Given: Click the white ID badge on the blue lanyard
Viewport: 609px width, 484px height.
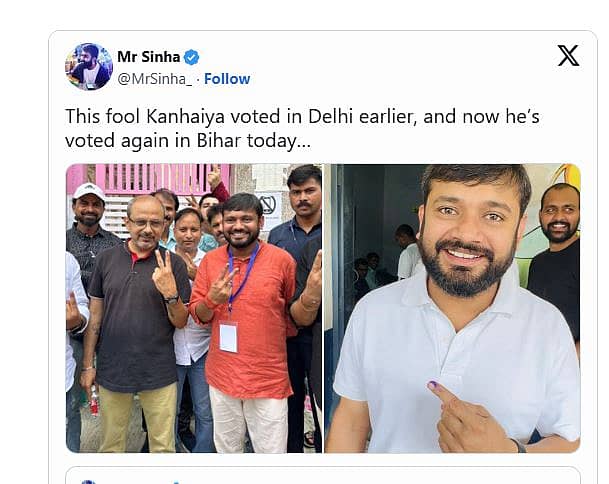Looking at the screenshot, I should pos(228,336).
